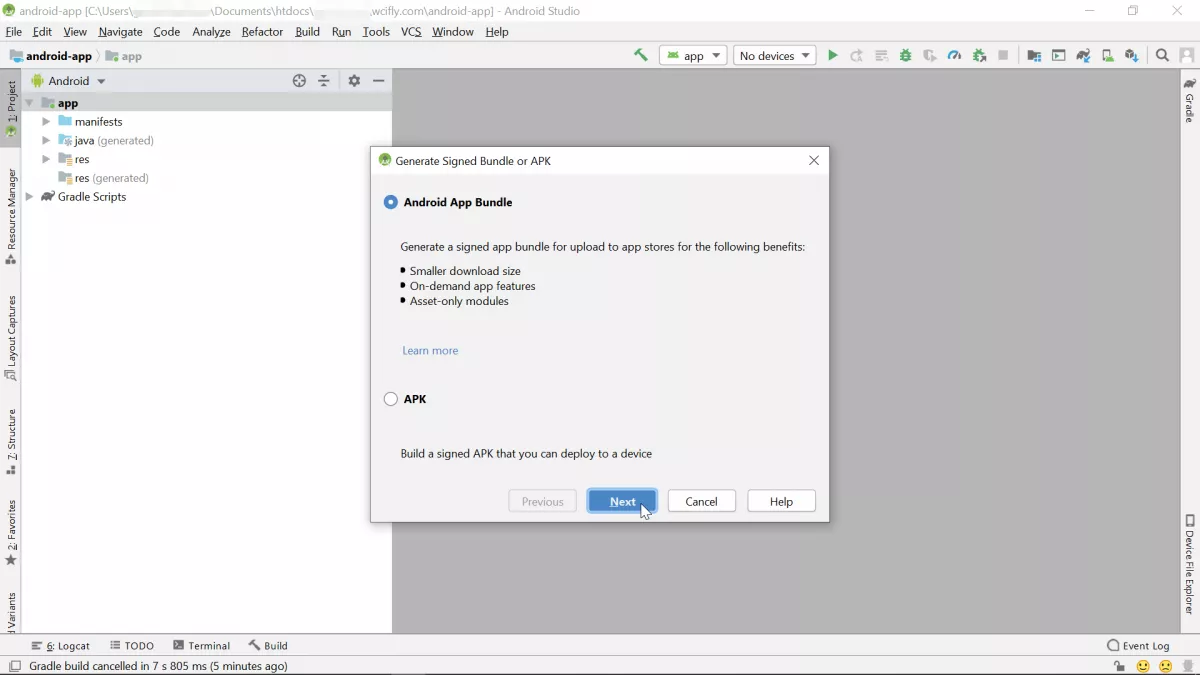Expand the manifests folder arrow
The image size is (1200, 675).
coord(46,122)
